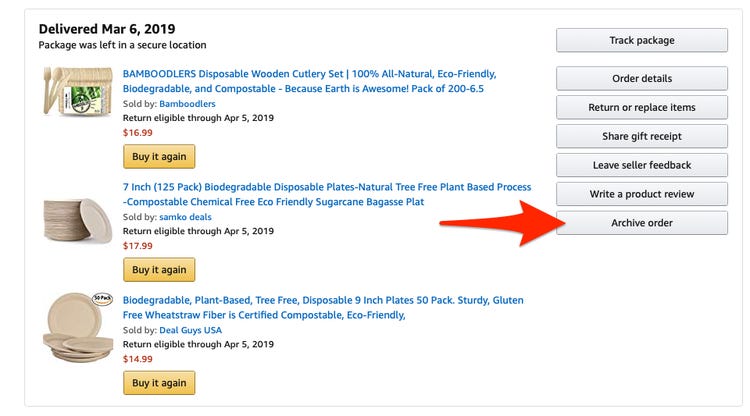This screenshot has width=750, height=416.
Task: Click the $16.99 cutlery price
Action: click(x=137, y=131)
